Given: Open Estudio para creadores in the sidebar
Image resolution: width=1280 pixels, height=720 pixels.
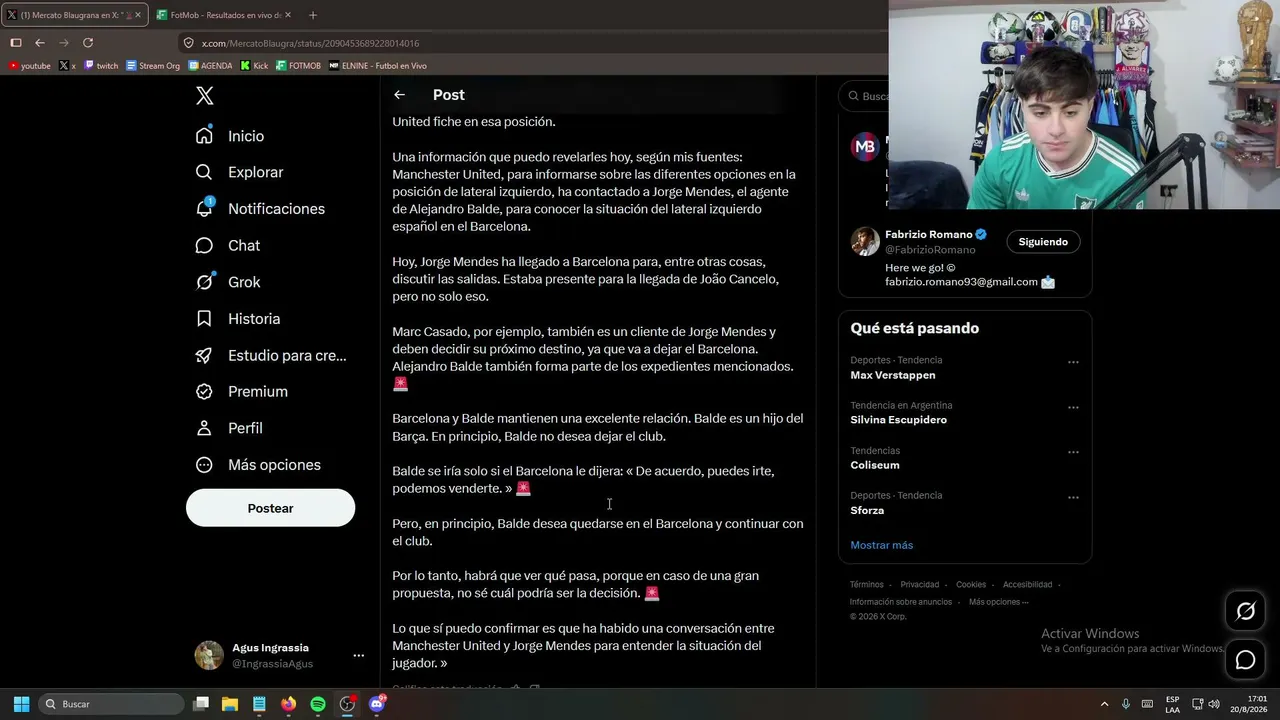Looking at the screenshot, I should (271, 355).
